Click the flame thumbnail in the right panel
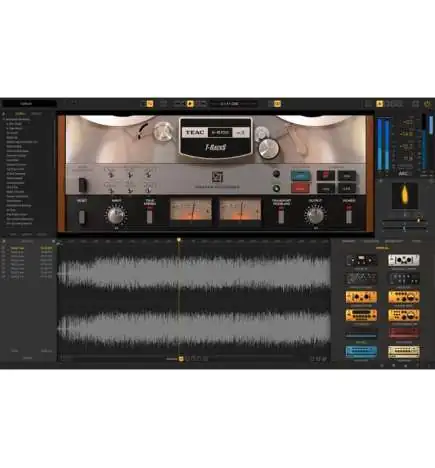Screen dimensions: 435x468 coord(404,195)
